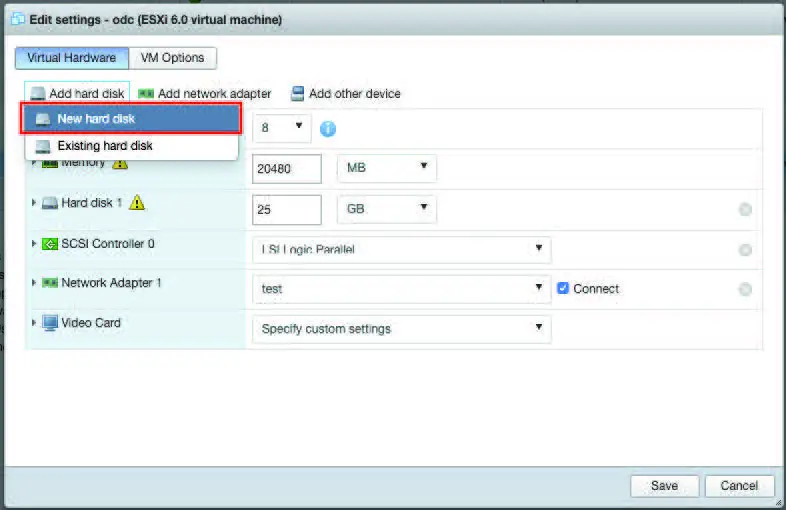The image size is (786, 510).
Task: Click the SCSI Controller 0 label
Action: (108, 244)
